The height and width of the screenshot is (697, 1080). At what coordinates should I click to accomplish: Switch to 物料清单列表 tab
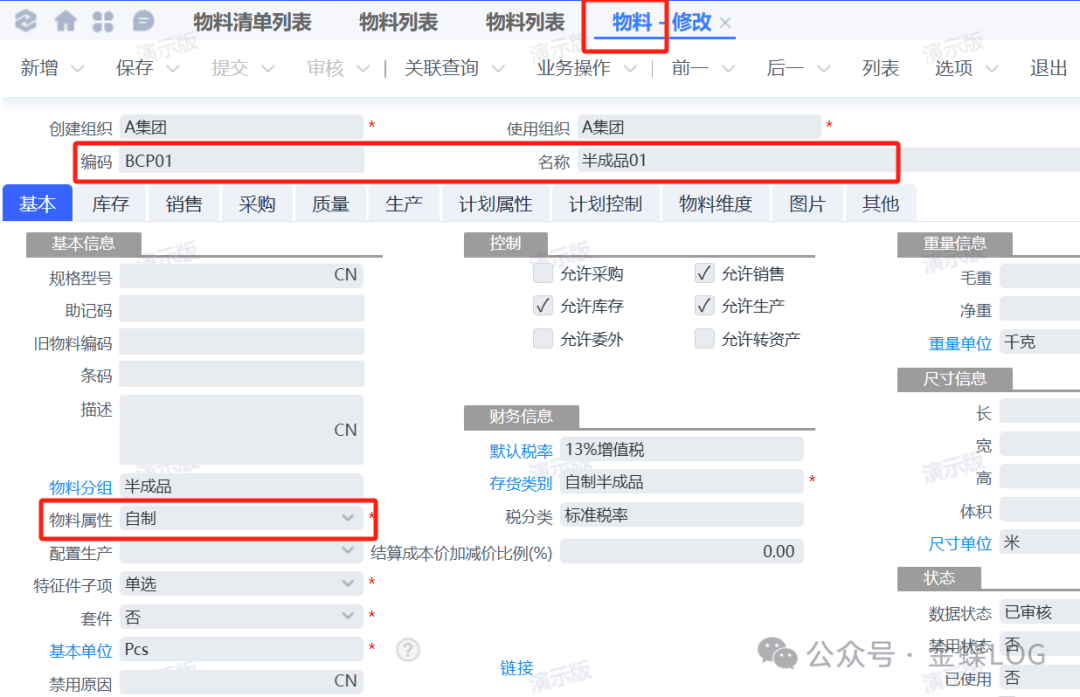pos(252,22)
